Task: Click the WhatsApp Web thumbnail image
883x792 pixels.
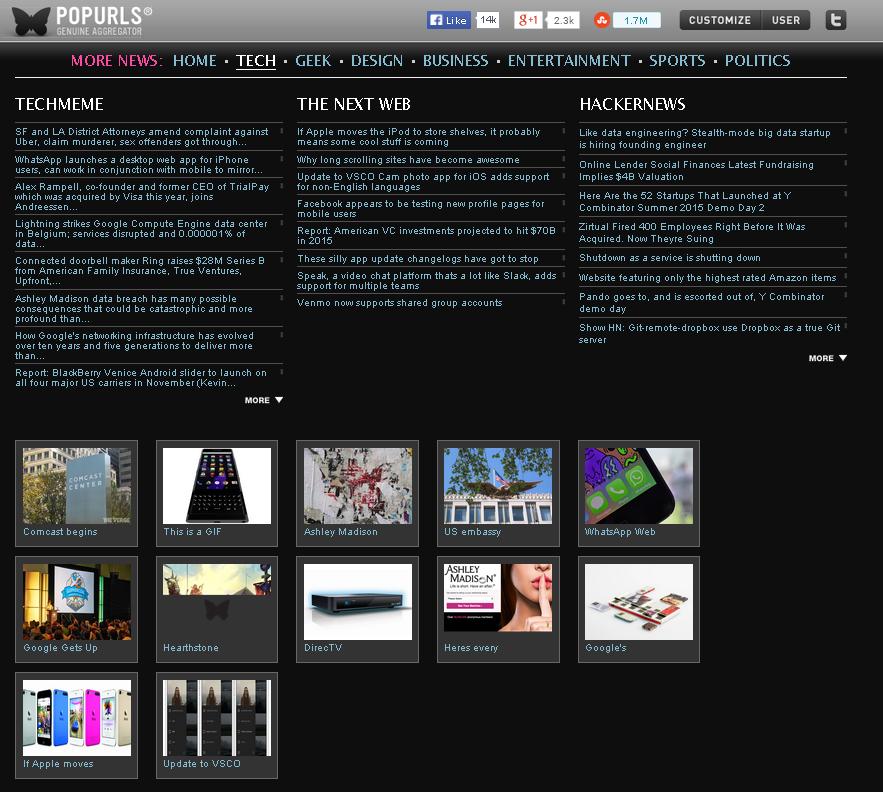Action: (639, 486)
